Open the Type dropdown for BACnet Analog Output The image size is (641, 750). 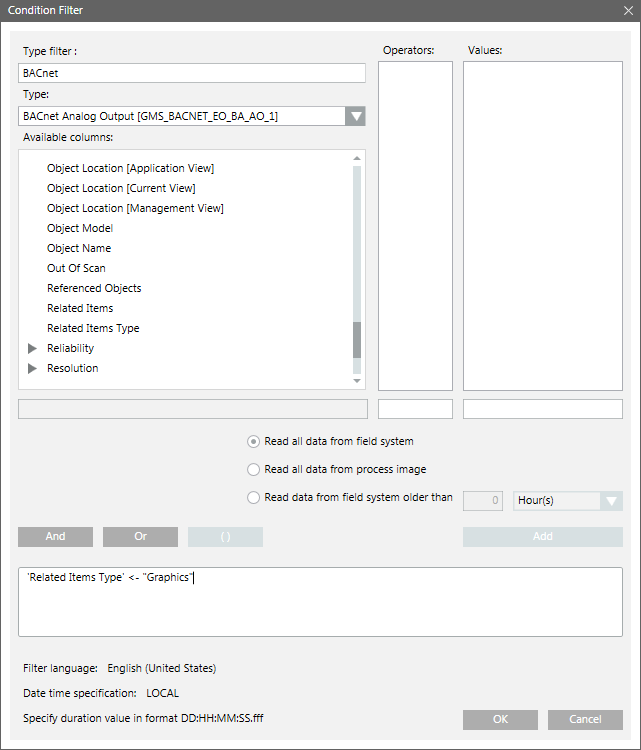[355, 116]
